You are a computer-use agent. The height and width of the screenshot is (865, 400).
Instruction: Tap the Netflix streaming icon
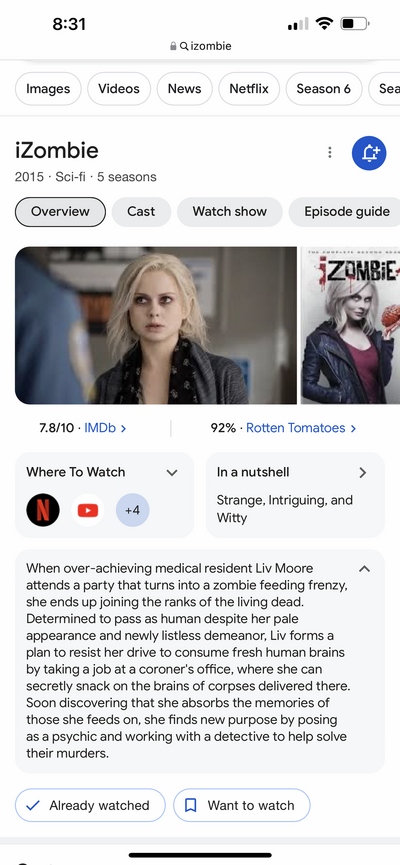click(43, 510)
